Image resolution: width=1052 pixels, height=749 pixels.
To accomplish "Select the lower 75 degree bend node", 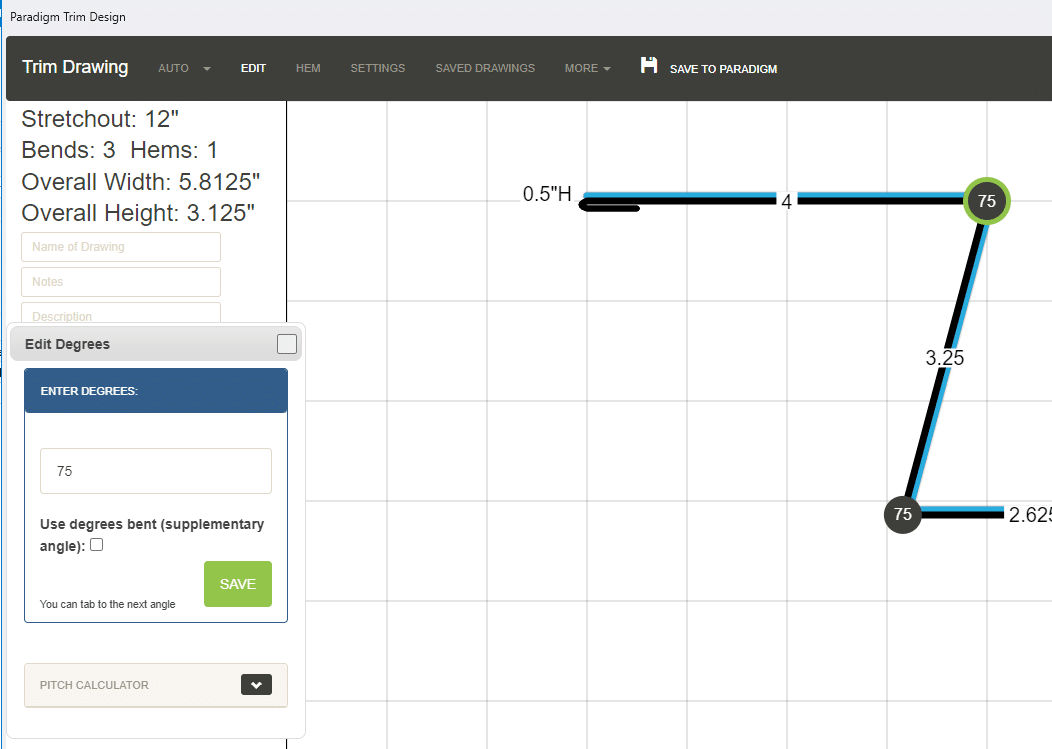I will (x=902, y=515).
